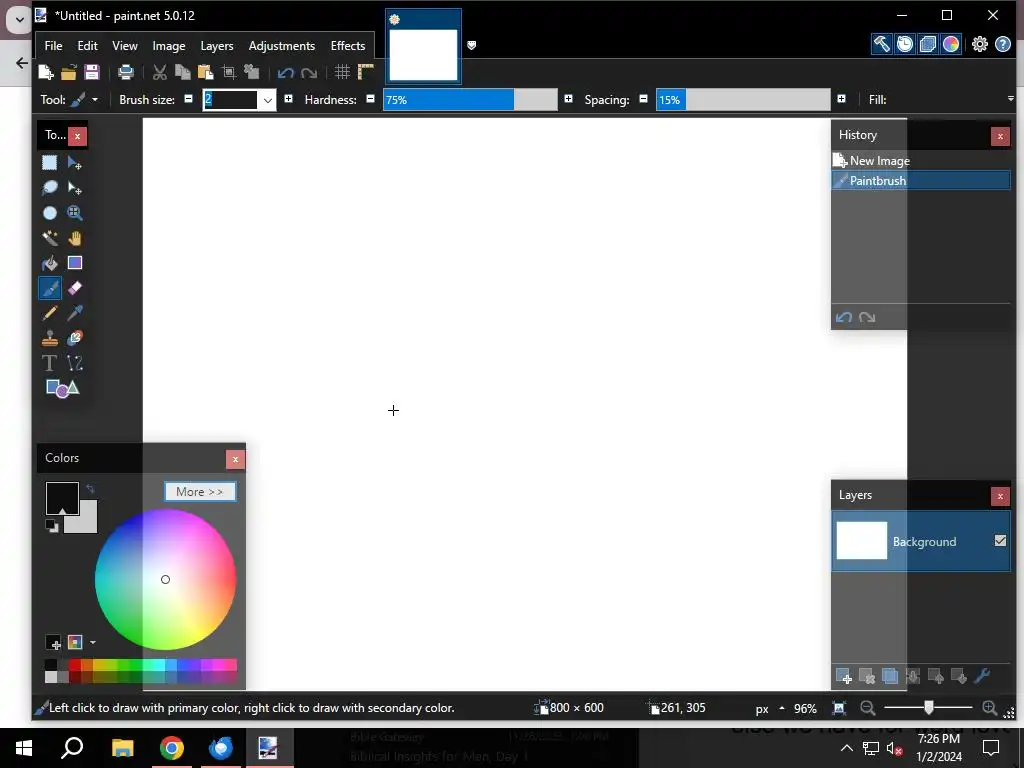Reset colors to black and white
This screenshot has height=768, width=1024.
(52, 526)
